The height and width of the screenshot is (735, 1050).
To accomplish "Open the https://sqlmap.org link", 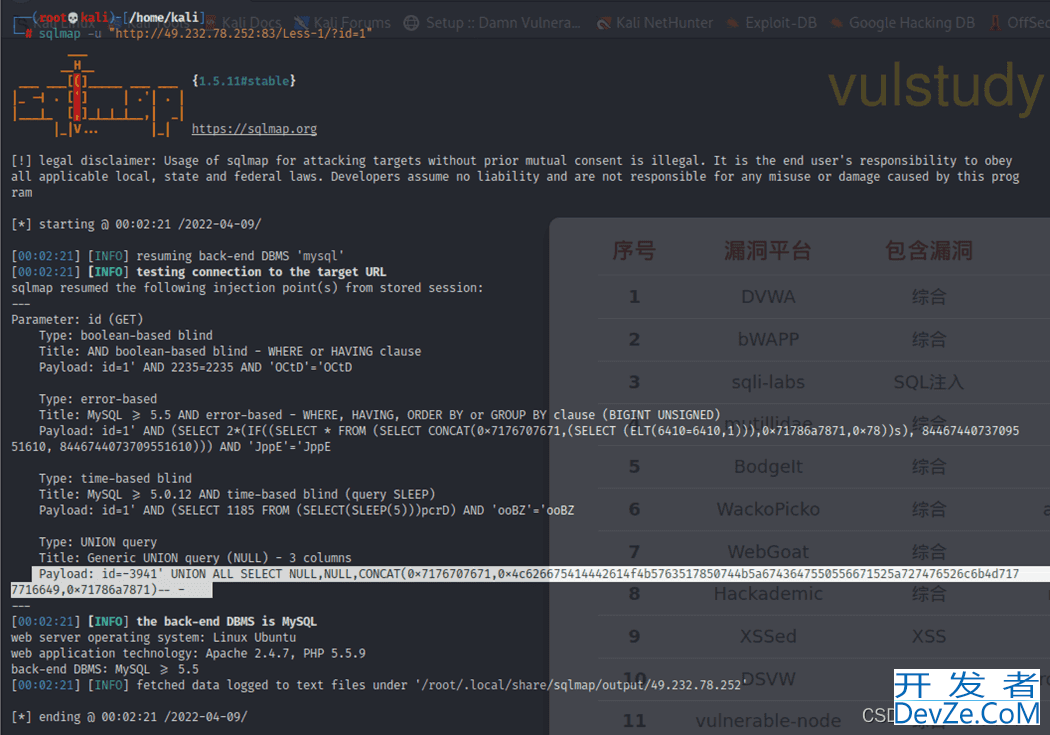I will point(254,129).
